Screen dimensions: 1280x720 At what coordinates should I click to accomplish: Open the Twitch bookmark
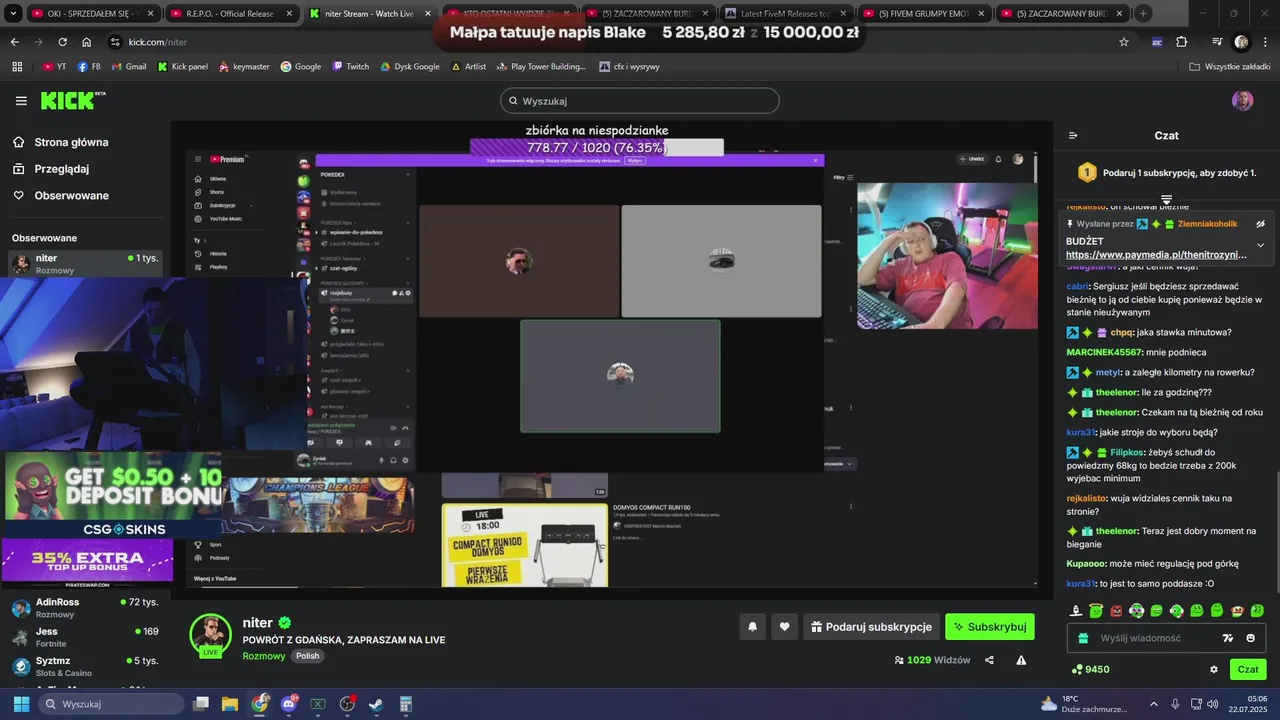351,66
